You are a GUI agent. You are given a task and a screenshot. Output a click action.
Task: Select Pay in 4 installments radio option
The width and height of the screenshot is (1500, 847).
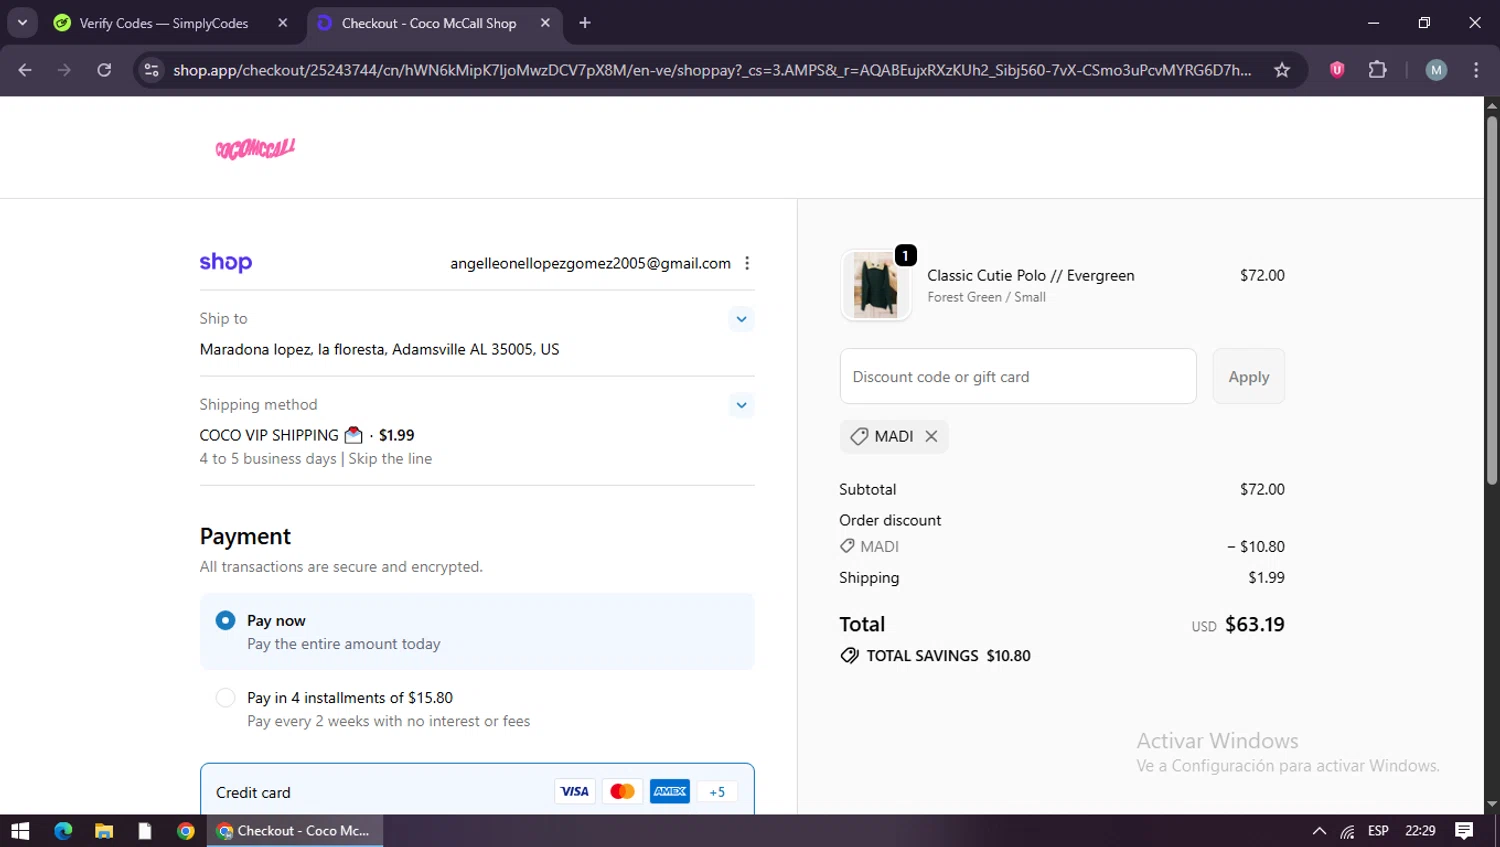point(226,698)
